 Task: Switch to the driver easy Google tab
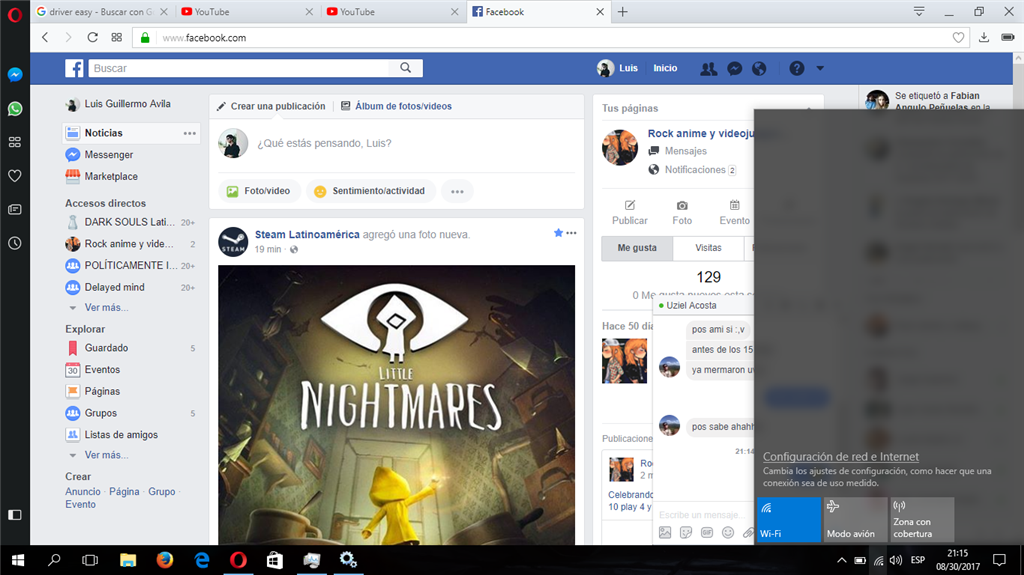pyautogui.click(x=101, y=12)
